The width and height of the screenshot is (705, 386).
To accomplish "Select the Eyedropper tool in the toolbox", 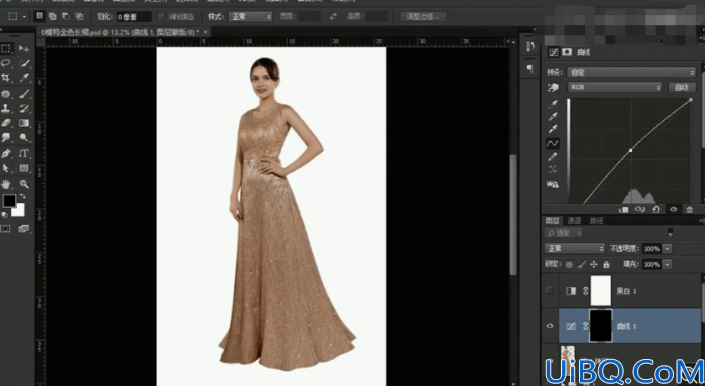I will coord(24,77).
